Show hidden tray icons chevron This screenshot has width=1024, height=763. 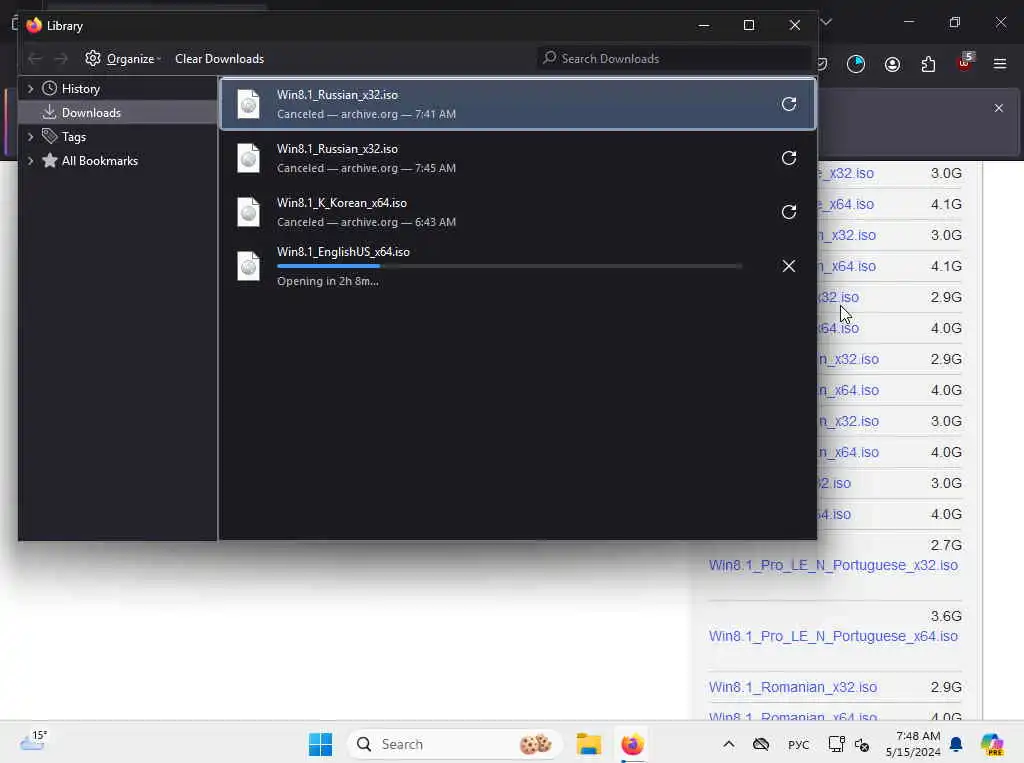[729, 744]
